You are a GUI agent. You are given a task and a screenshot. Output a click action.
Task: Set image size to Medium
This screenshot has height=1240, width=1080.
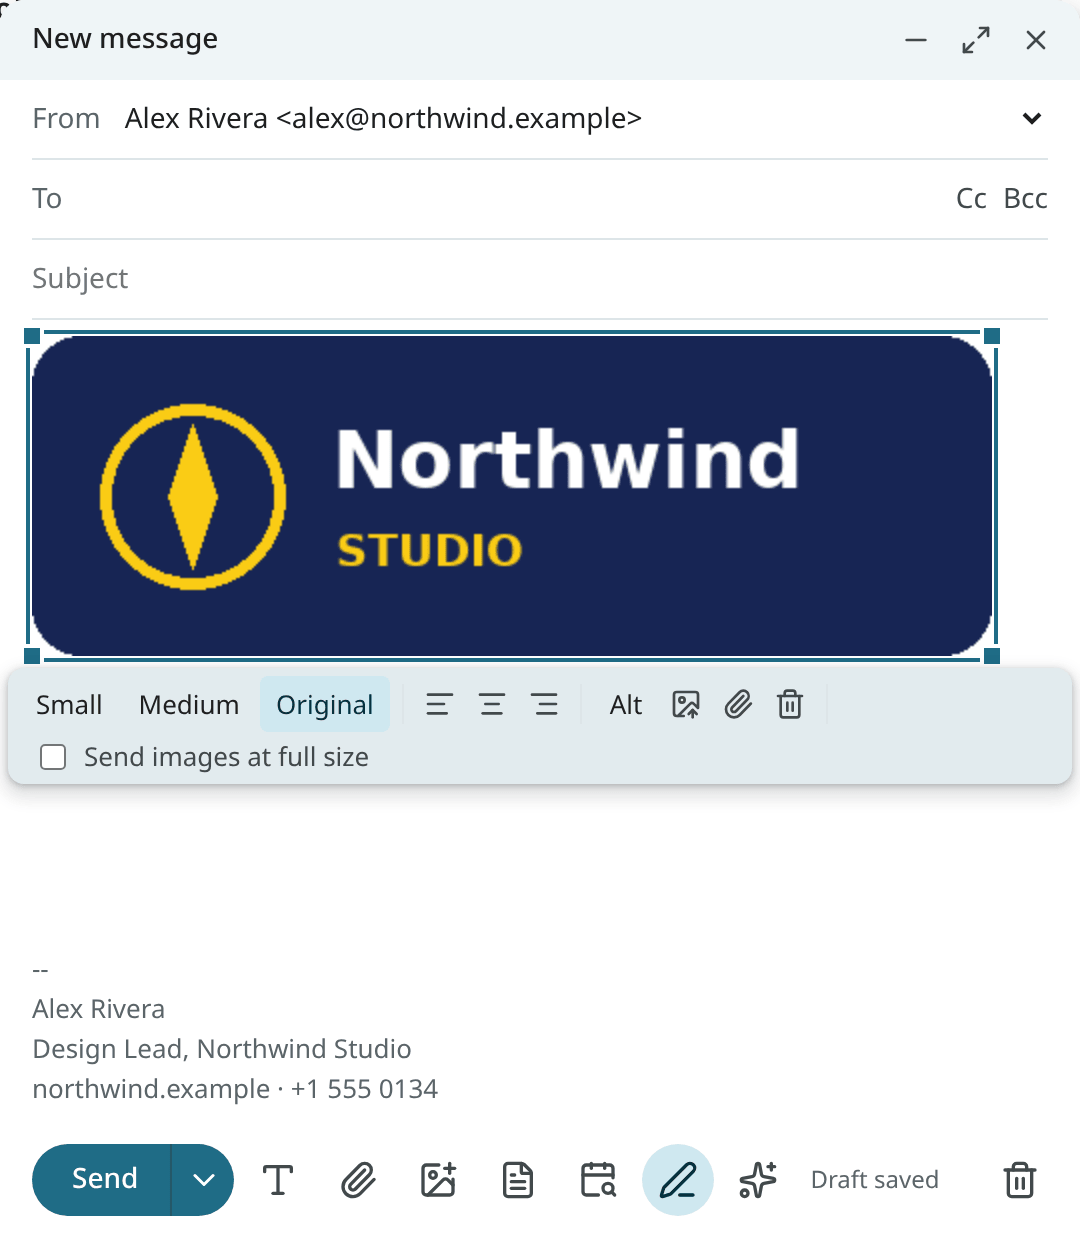(x=189, y=705)
